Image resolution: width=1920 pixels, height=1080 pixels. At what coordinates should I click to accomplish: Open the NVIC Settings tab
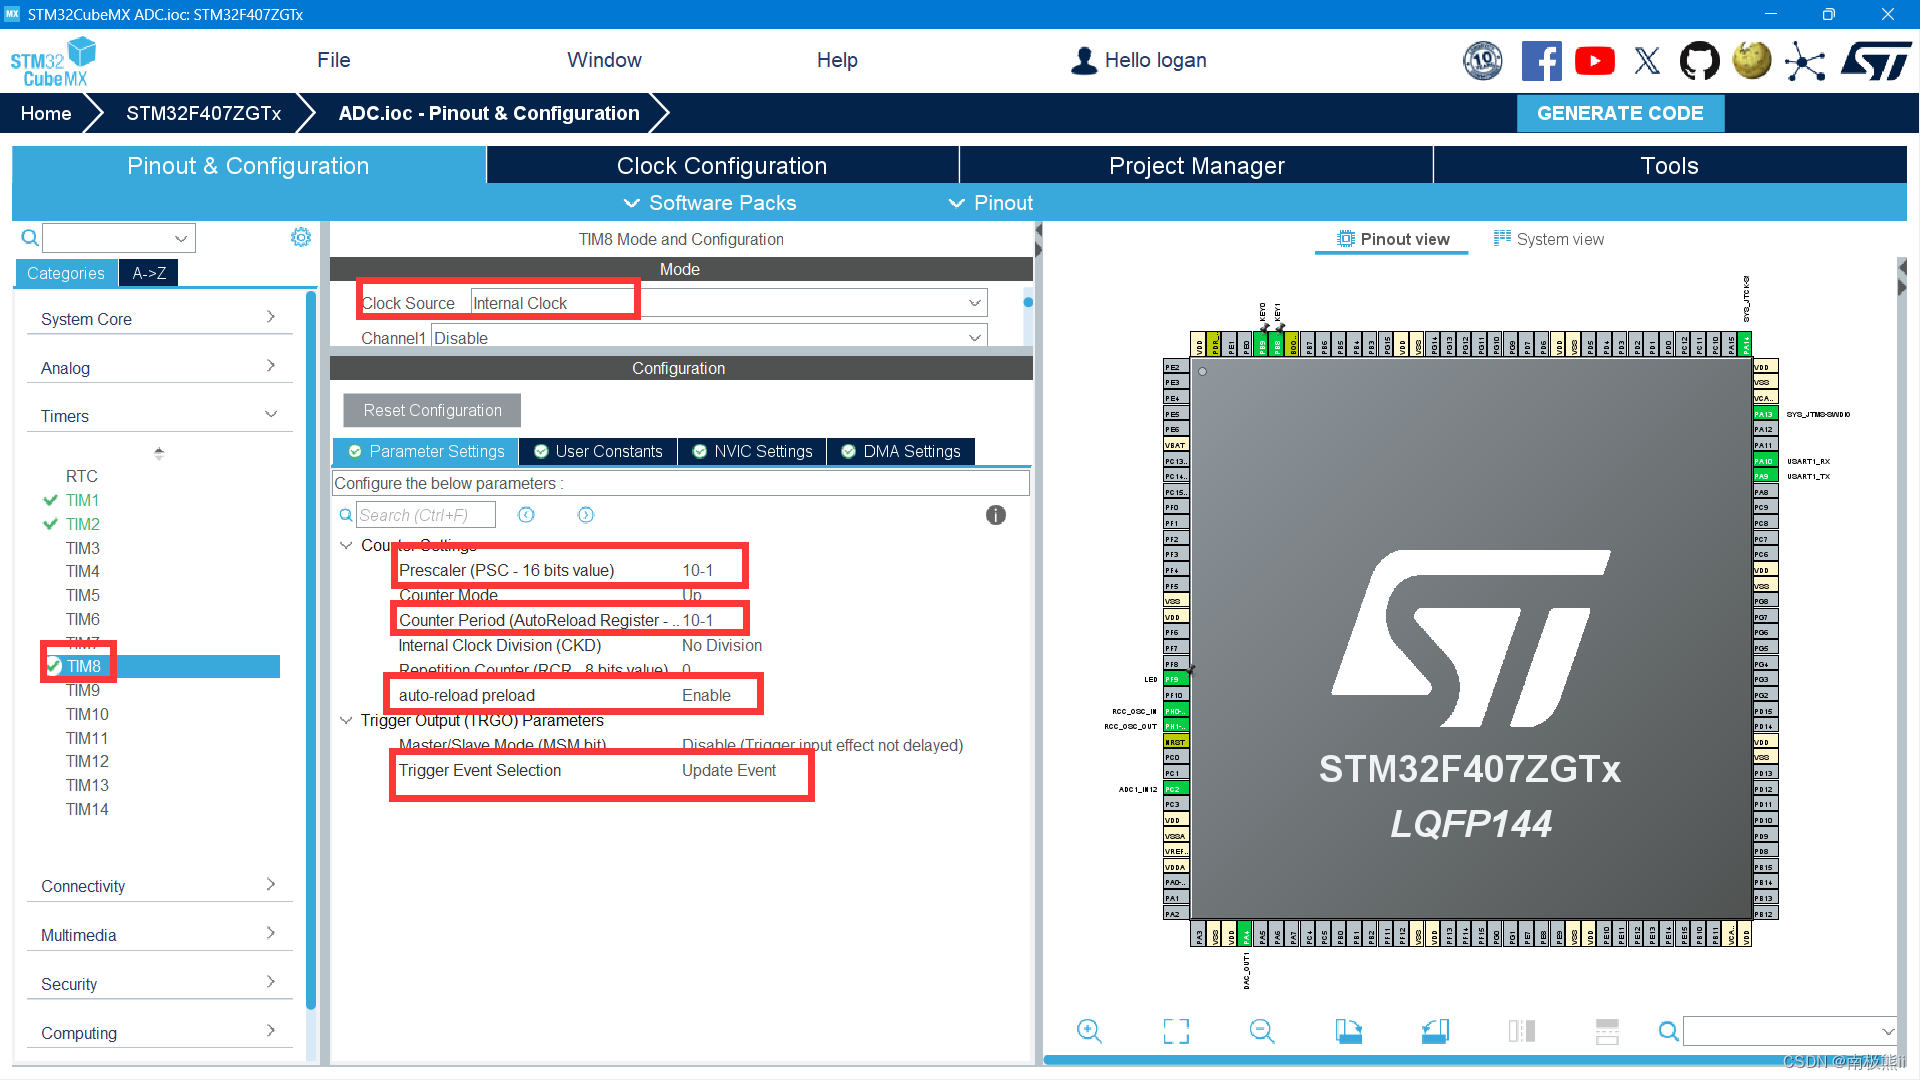coord(752,451)
